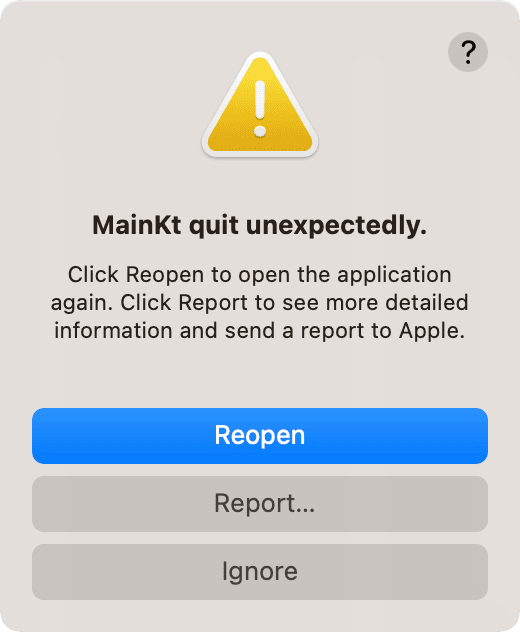This screenshot has height=632, width=520.
Task: Open the crash Report… details
Action: click(260, 503)
